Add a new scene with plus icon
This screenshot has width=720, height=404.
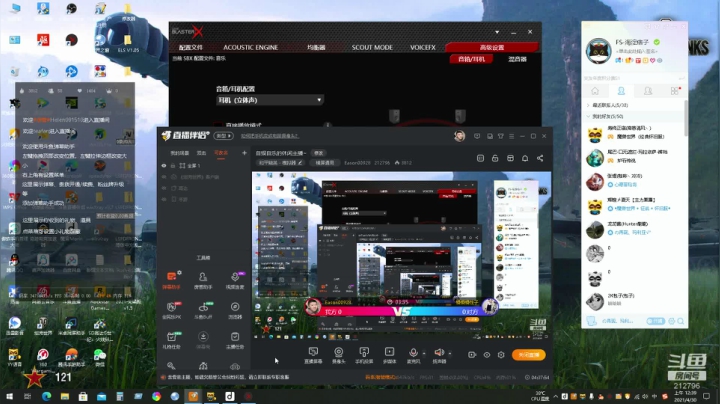[x=244, y=153]
